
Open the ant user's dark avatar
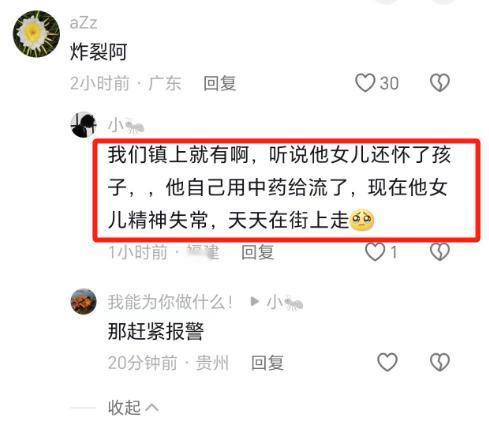83,124
